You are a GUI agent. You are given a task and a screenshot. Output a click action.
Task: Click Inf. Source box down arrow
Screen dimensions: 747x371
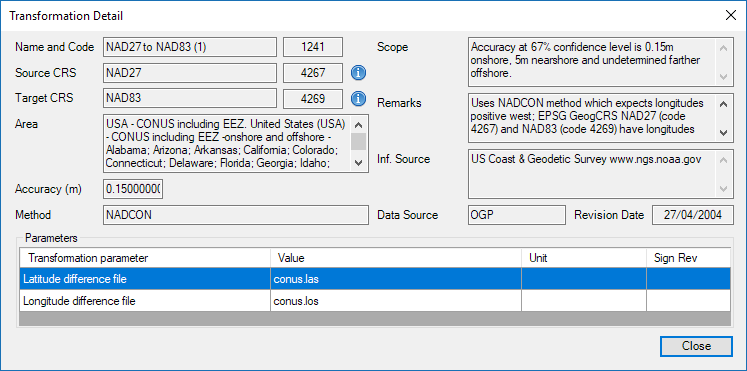(x=723, y=189)
